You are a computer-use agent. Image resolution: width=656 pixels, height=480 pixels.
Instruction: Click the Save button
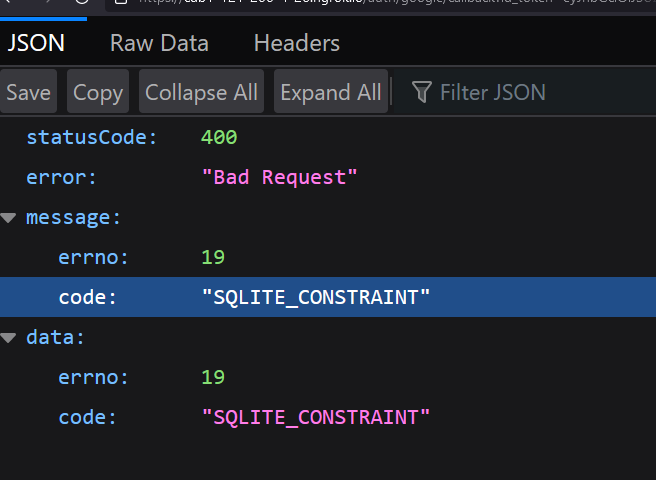point(28,92)
